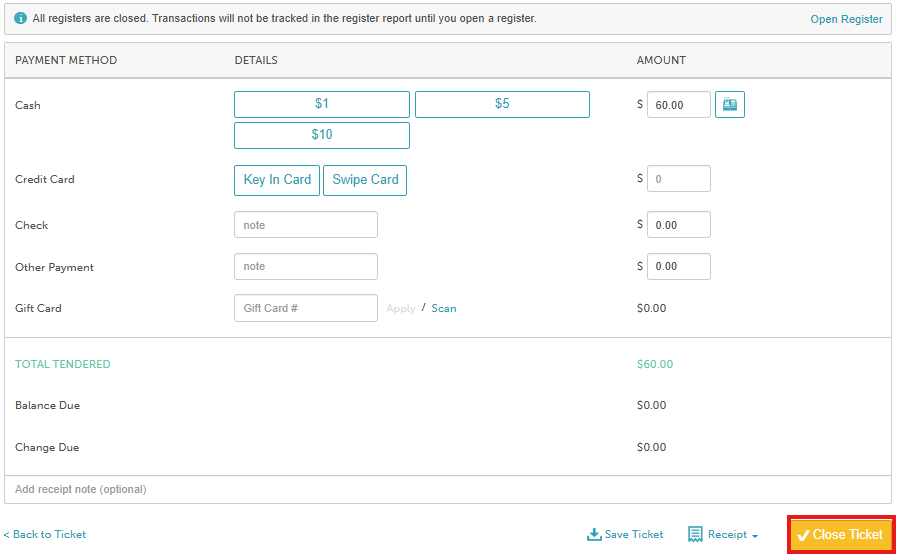
Task: Focus the Credit Card amount field
Action: [x=679, y=179]
